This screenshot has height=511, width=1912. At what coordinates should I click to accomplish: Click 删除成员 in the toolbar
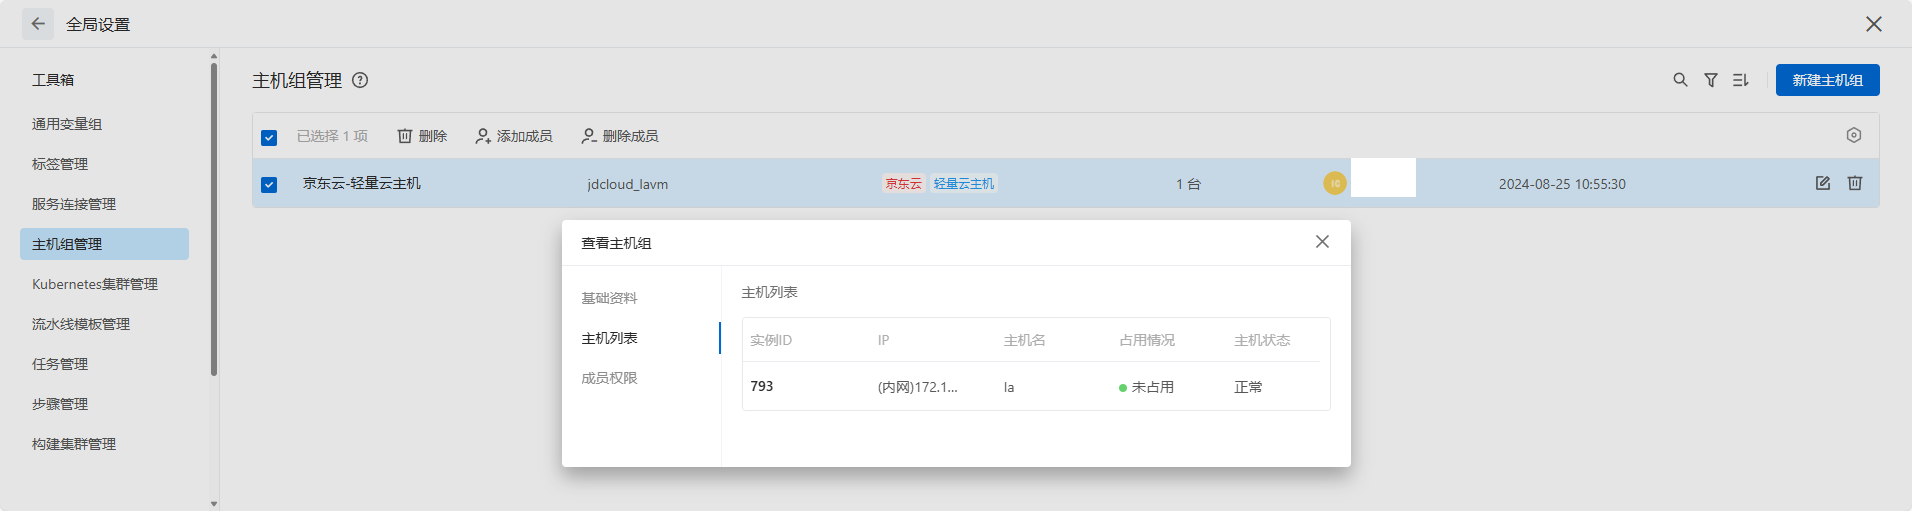coord(620,136)
